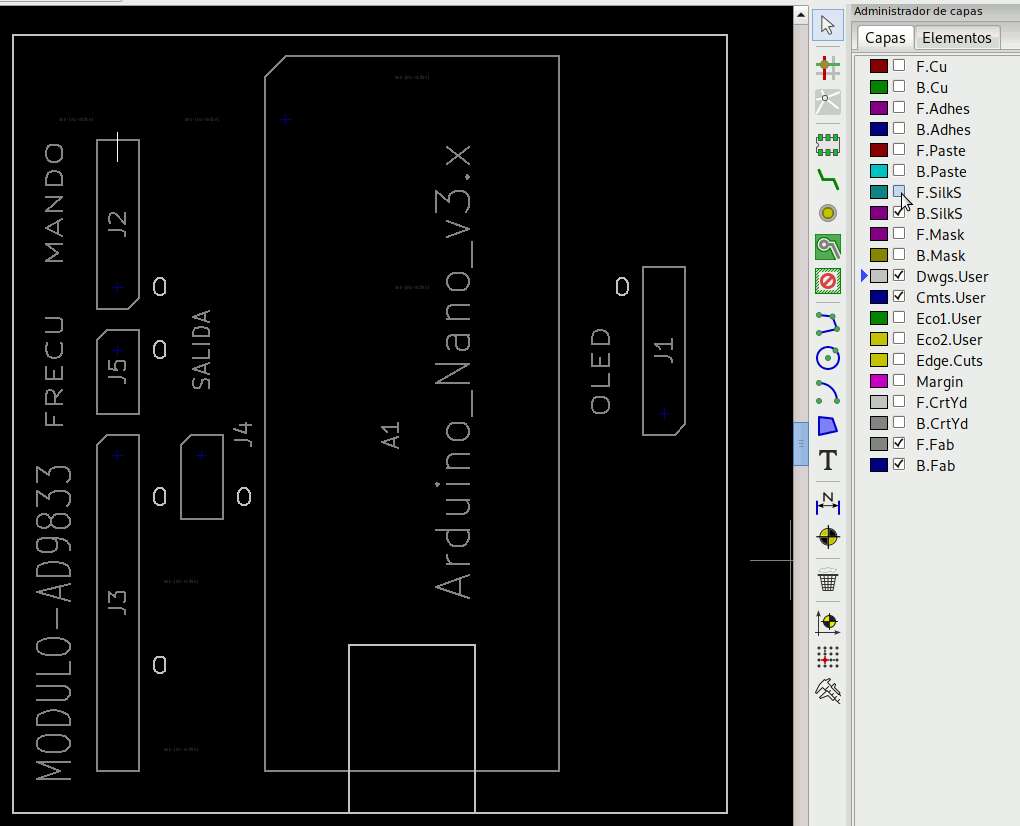Select the J3 reference on the board
The height and width of the screenshot is (826, 1020).
coord(118,602)
